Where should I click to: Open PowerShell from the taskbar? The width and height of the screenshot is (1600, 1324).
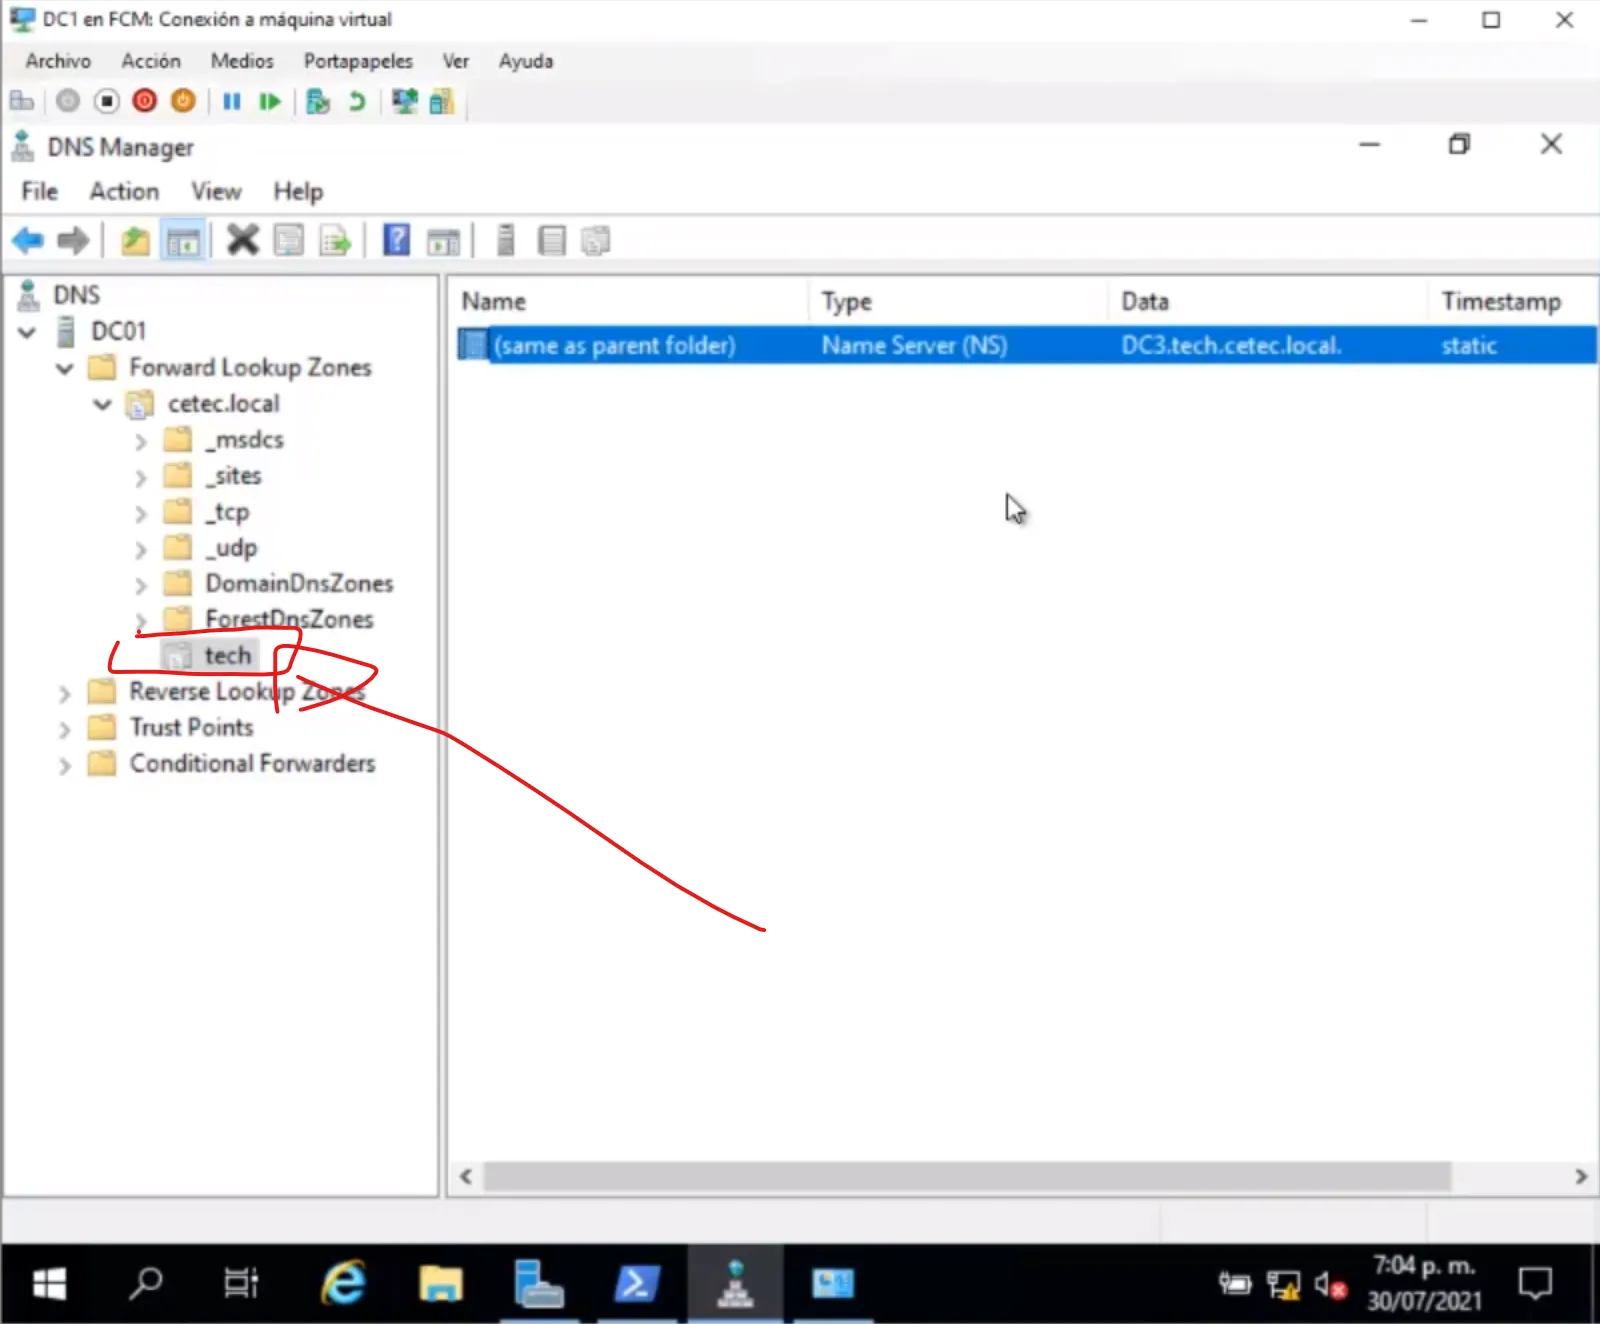[636, 1283]
